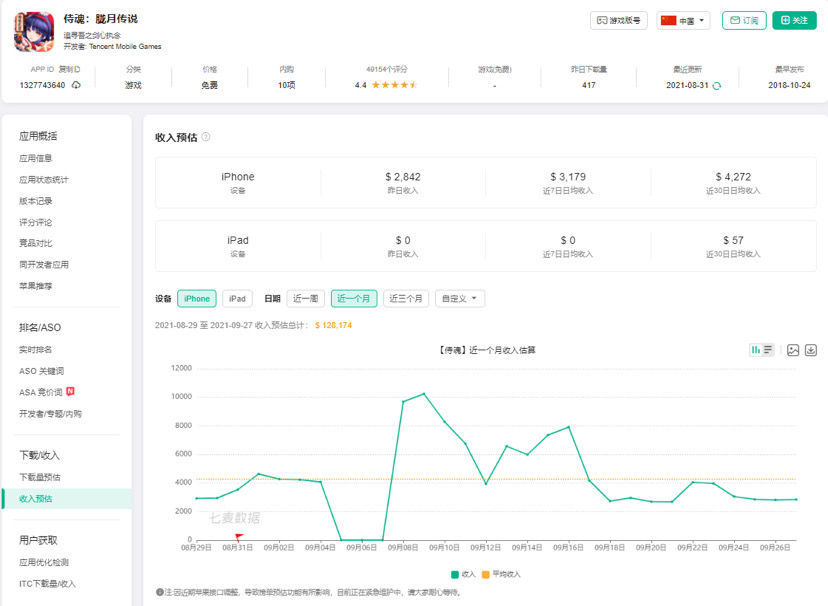
Task: Click the iPhone $4,272 30日均收入 value
Action: [x=733, y=177]
